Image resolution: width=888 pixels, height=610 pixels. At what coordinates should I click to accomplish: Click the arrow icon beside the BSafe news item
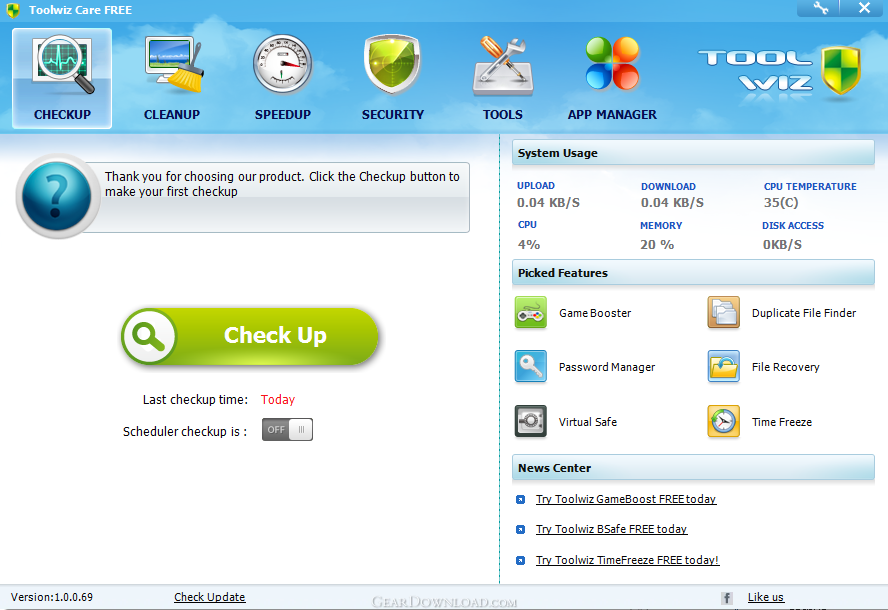[x=520, y=530]
